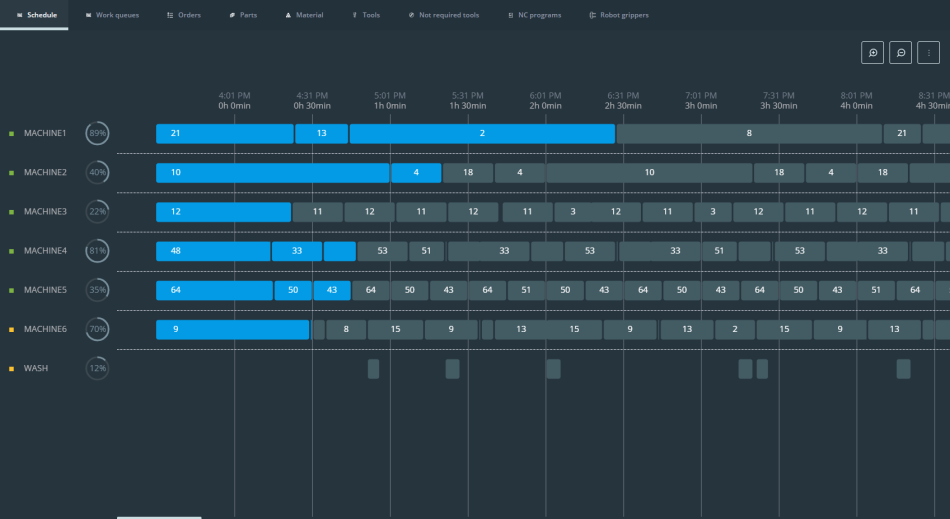Screen dimensions: 950x519
Task: Zoom out of the schedule timeline
Action: [x=901, y=53]
